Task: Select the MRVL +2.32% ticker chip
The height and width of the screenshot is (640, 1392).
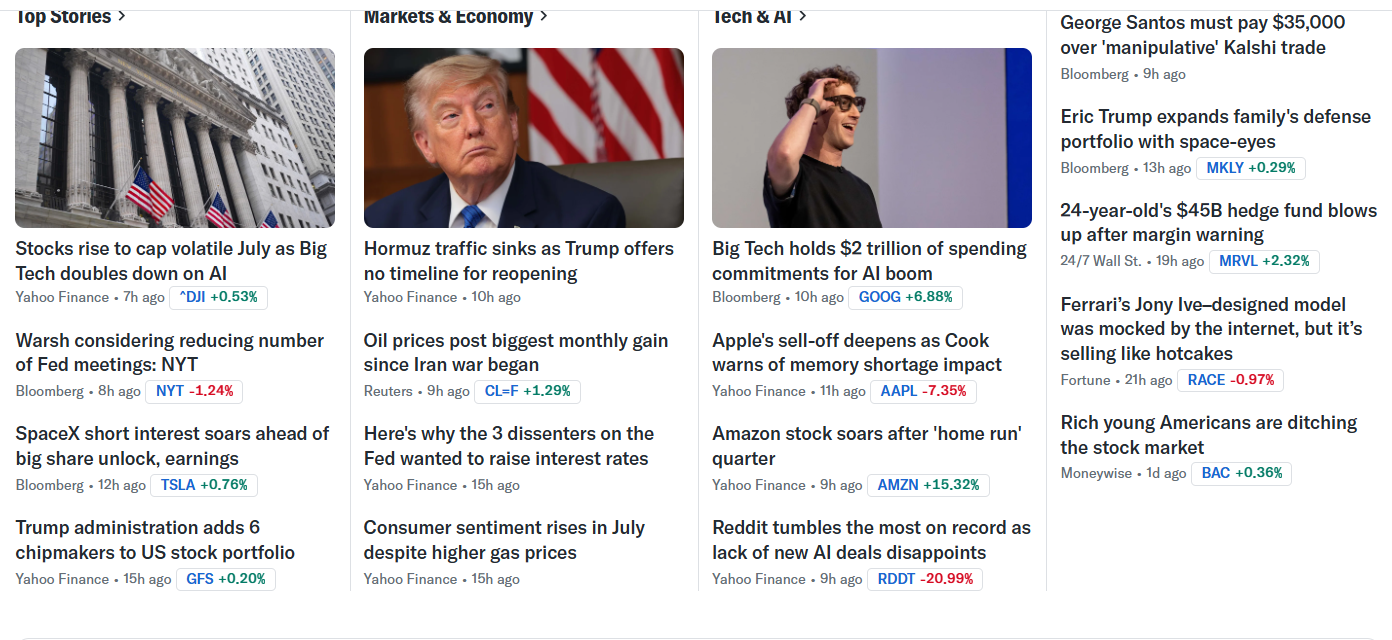Action: click(1264, 261)
